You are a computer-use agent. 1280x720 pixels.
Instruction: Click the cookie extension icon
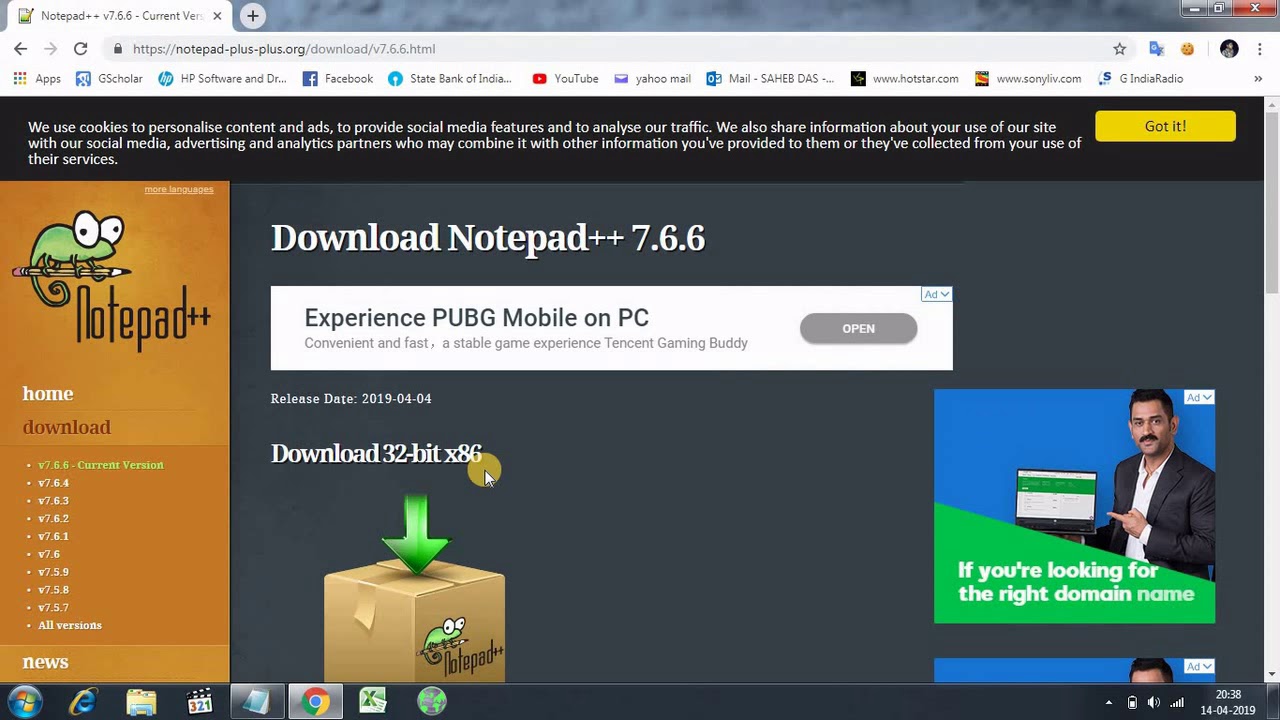coord(1187,49)
